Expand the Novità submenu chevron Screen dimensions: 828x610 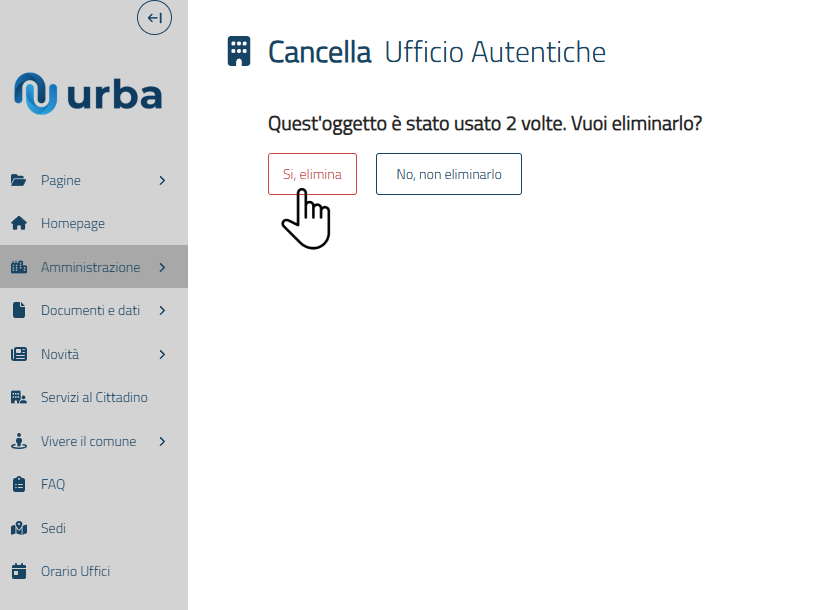162,354
